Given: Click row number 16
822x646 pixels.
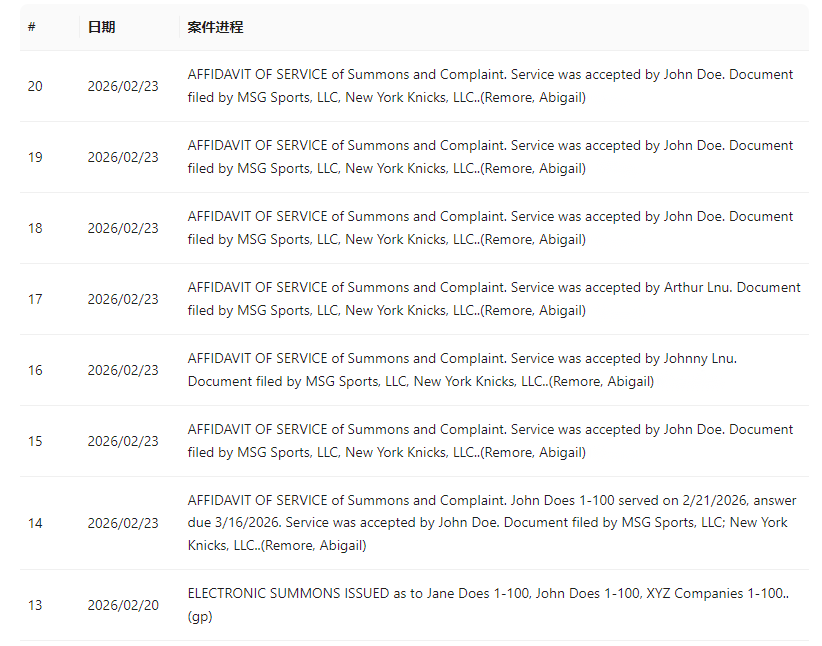Looking at the screenshot, I should click(35, 370).
